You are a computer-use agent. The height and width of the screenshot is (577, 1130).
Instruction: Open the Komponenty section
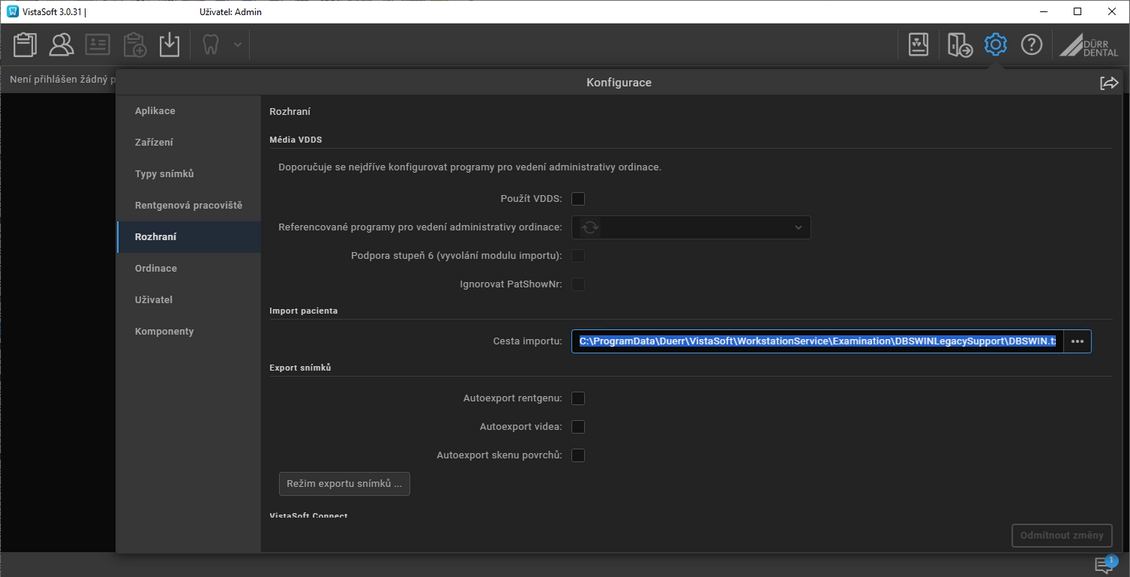[x=189, y=331]
